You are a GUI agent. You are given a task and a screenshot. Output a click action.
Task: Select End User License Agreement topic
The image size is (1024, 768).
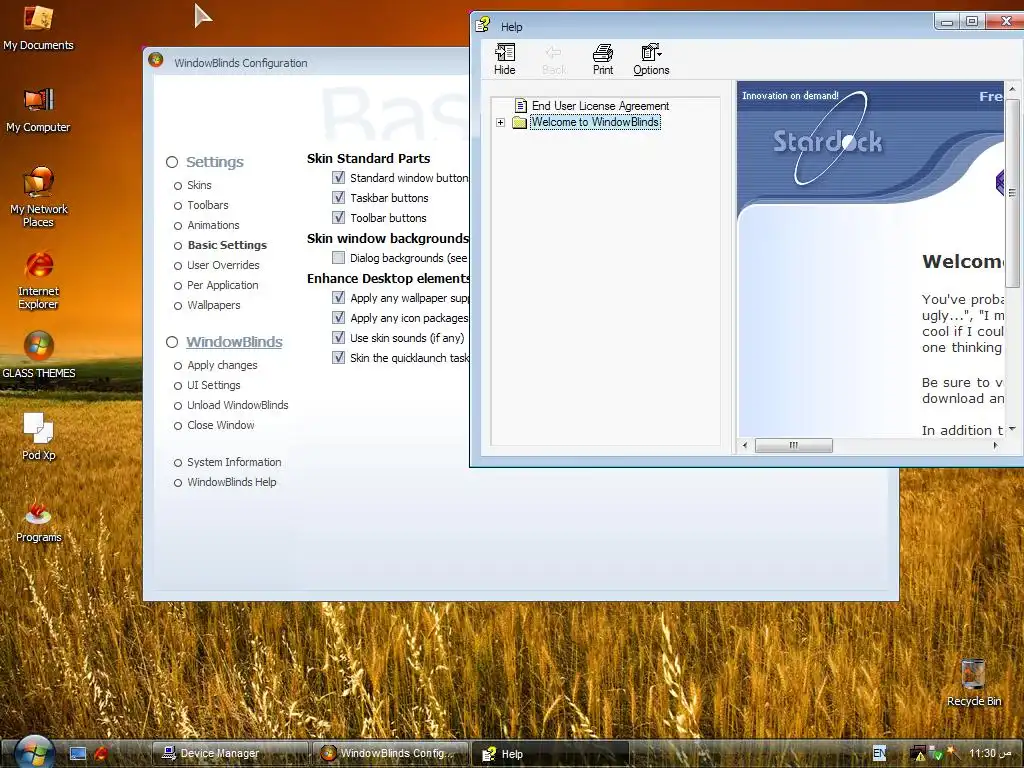(600, 106)
